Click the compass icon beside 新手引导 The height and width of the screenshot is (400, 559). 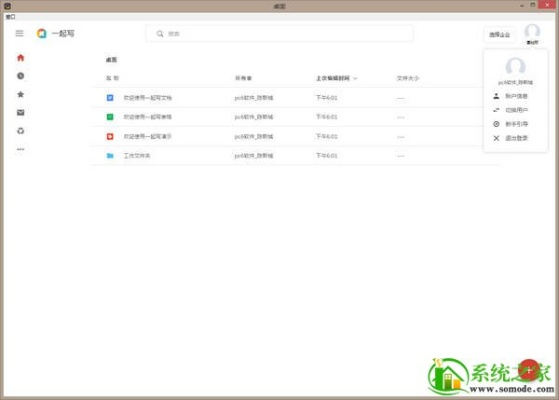click(496, 124)
